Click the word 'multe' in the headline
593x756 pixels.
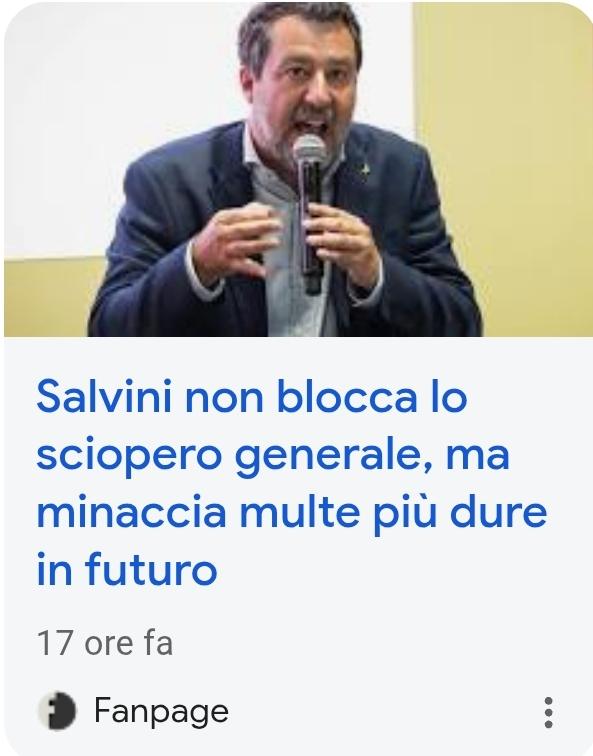[x=299, y=513]
